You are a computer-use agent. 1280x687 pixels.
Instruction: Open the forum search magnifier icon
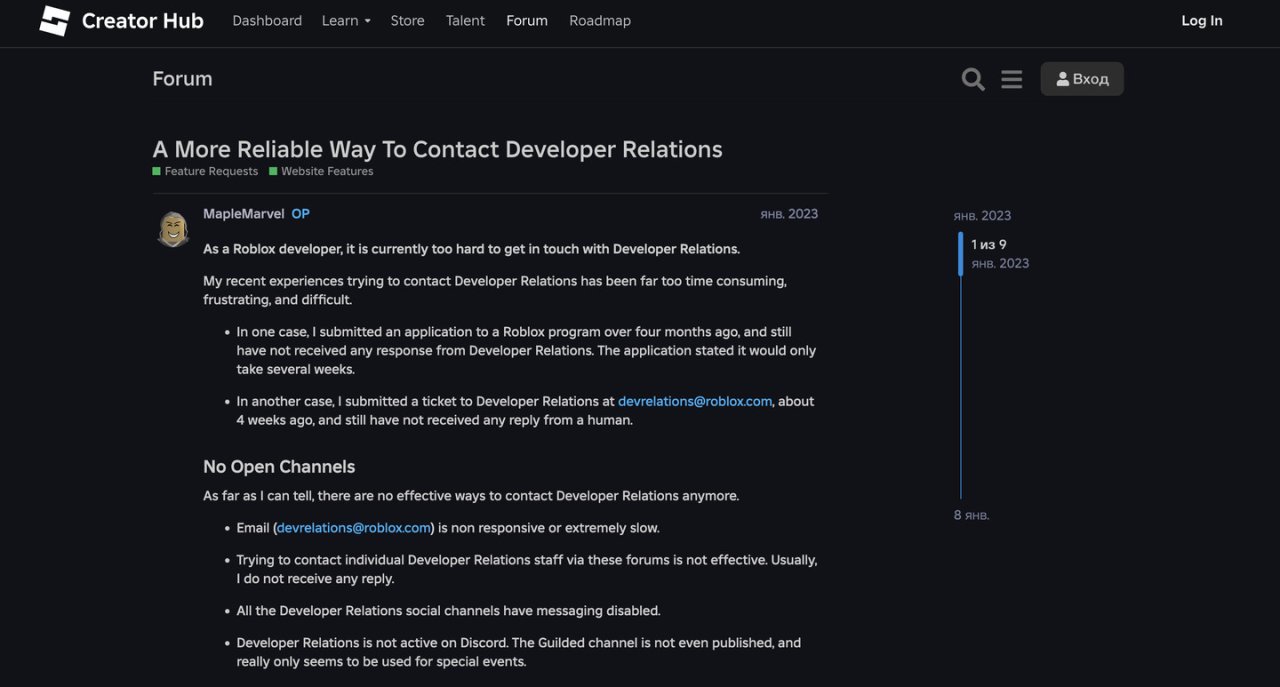(x=972, y=79)
